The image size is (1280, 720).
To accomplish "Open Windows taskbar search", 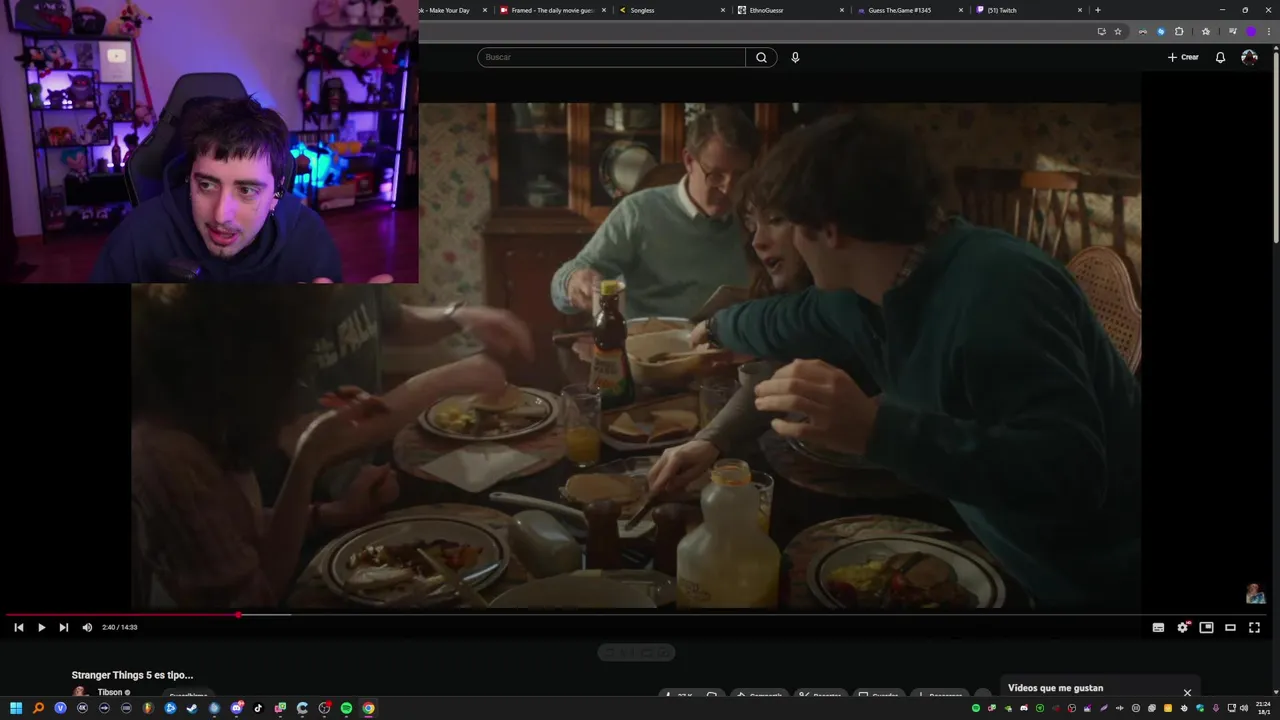I will point(38,708).
